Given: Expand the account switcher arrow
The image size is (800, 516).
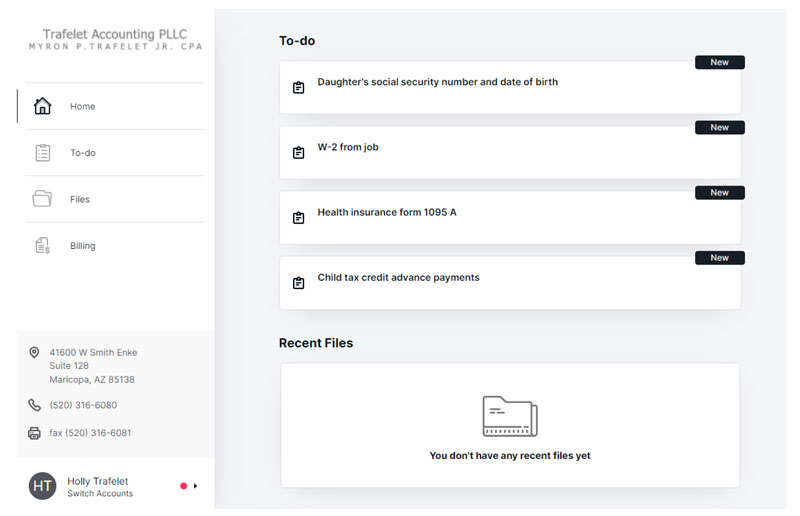Looking at the screenshot, I should pyautogui.click(x=195, y=486).
